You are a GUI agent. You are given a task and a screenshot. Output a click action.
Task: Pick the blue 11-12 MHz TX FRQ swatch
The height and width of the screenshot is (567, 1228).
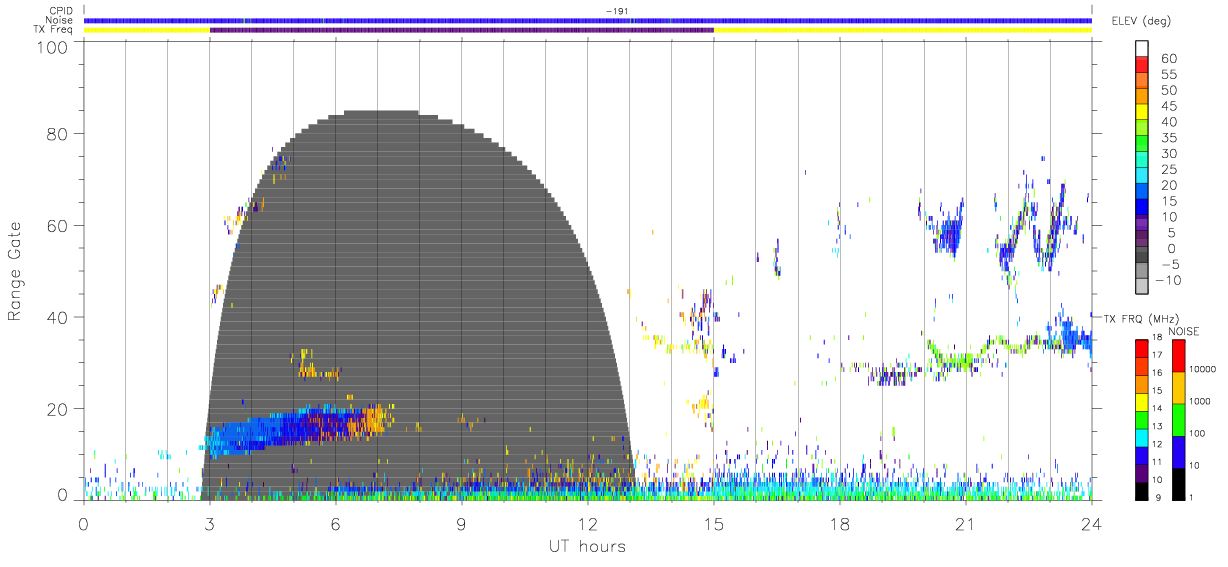pyautogui.click(x=1143, y=456)
